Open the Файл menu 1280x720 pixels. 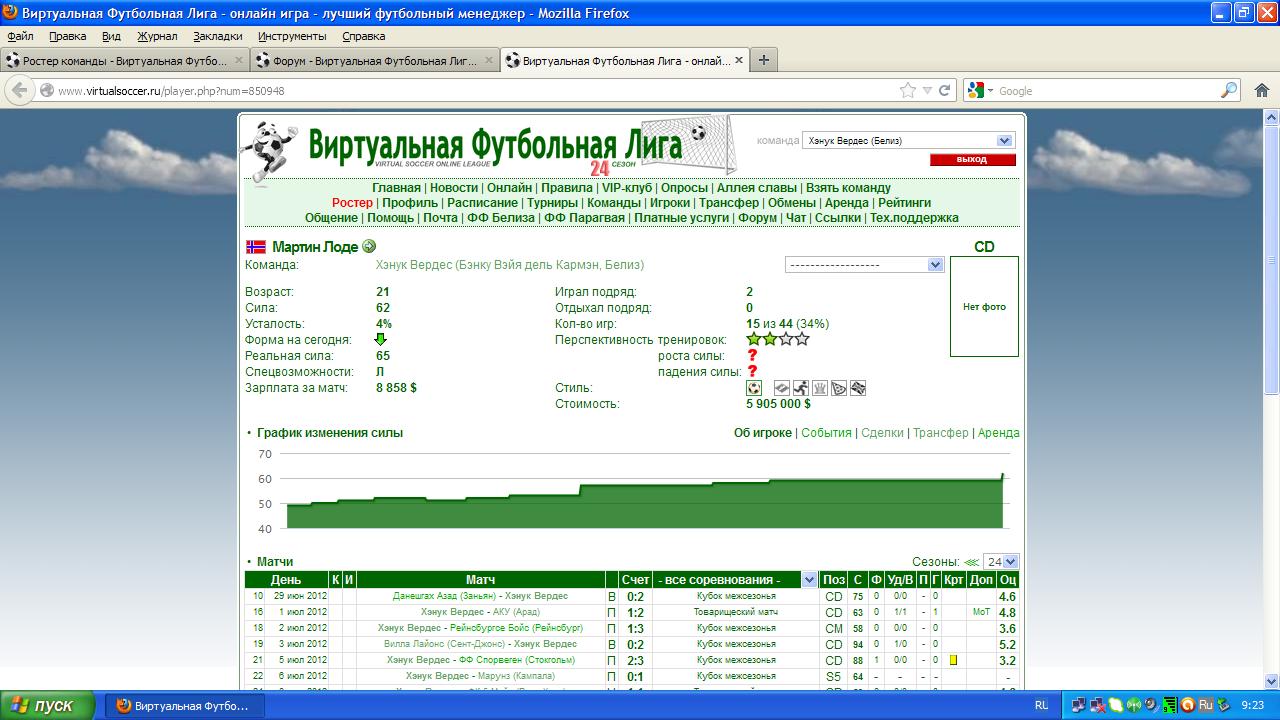(x=20, y=36)
